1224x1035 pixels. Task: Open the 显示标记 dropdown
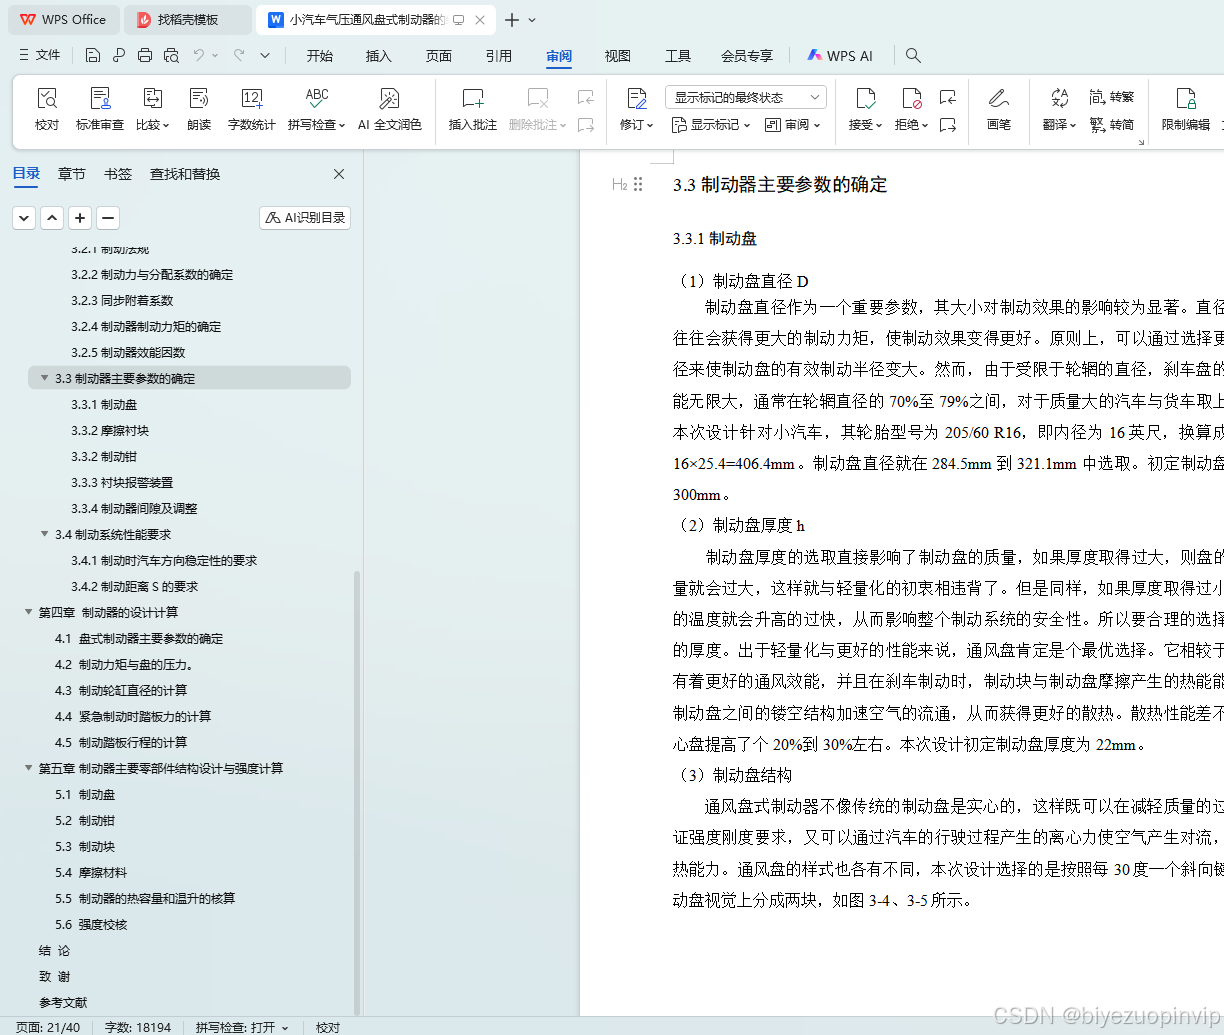709,125
